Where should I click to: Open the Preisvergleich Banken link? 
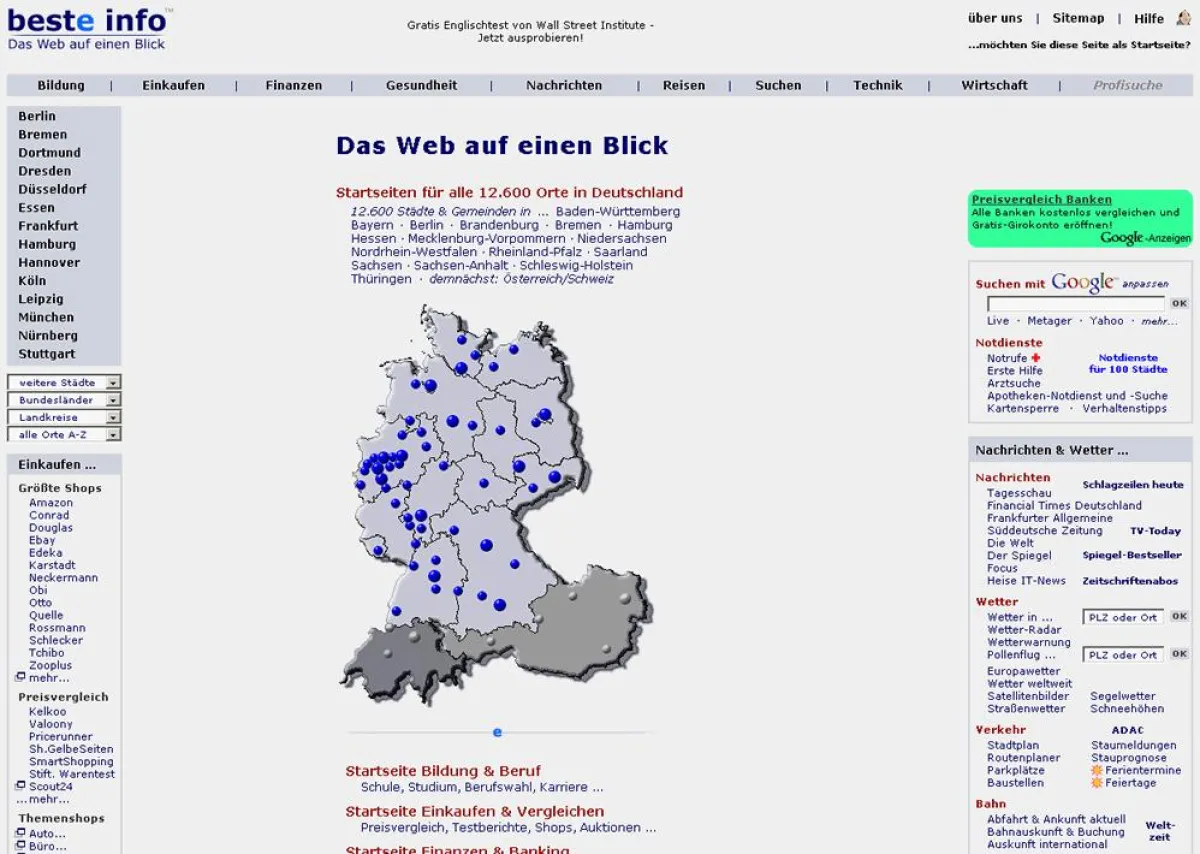[1044, 199]
